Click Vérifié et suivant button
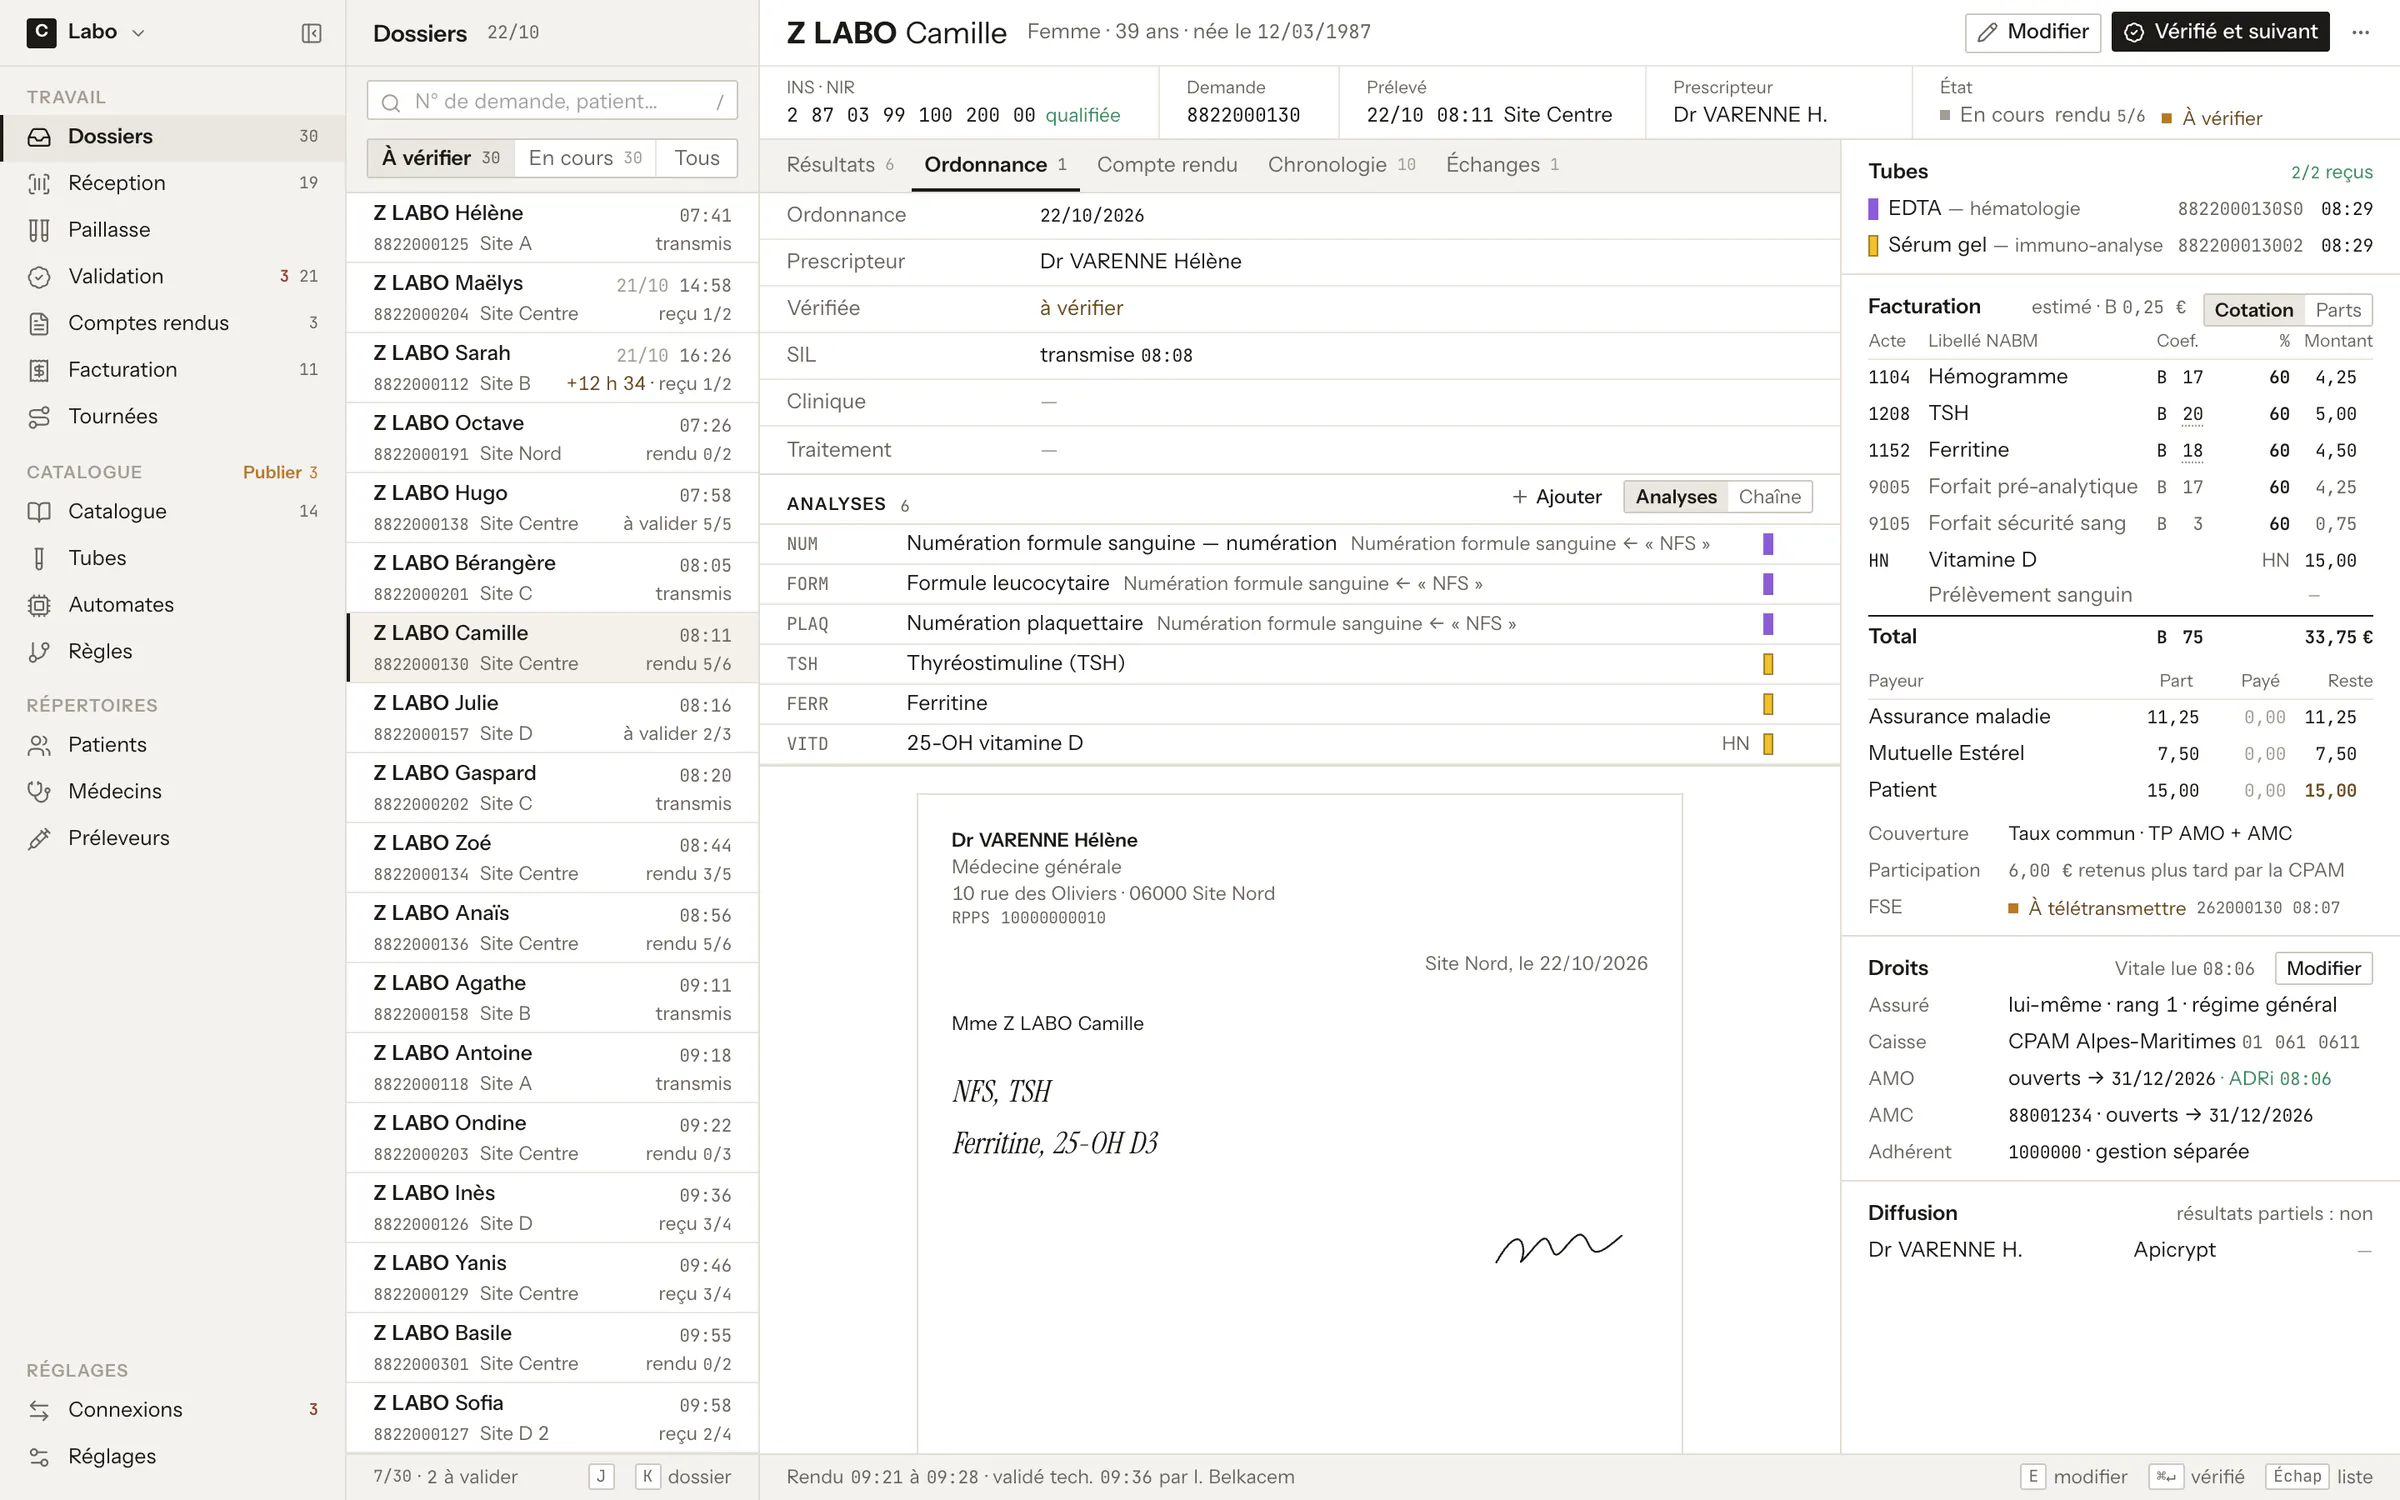 (x=2220, y=32)
